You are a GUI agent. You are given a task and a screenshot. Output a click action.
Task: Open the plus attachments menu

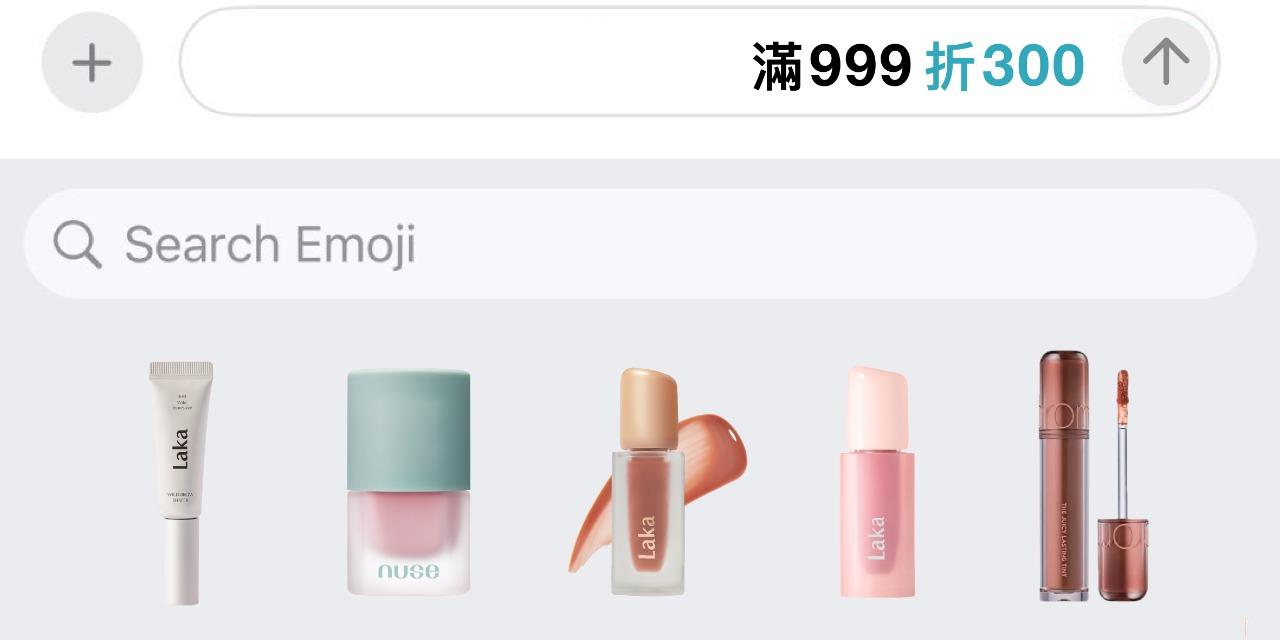92,63
